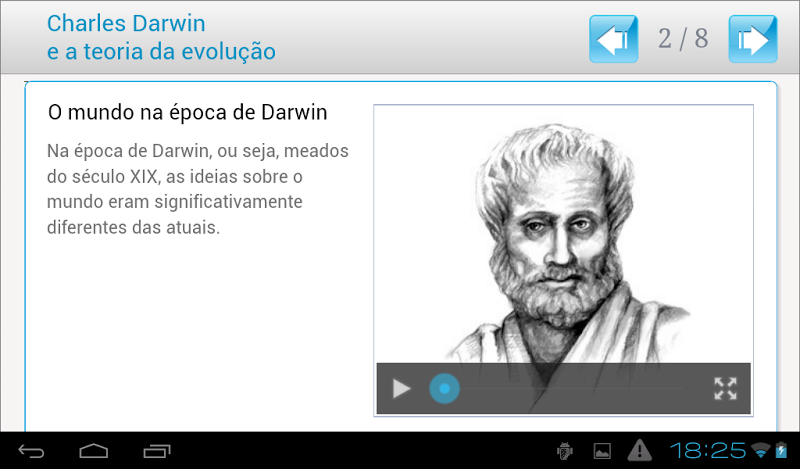Click the paragraph starting Na época de Darwin
This screenshot has width=800, height=469.
pos(198,189)
